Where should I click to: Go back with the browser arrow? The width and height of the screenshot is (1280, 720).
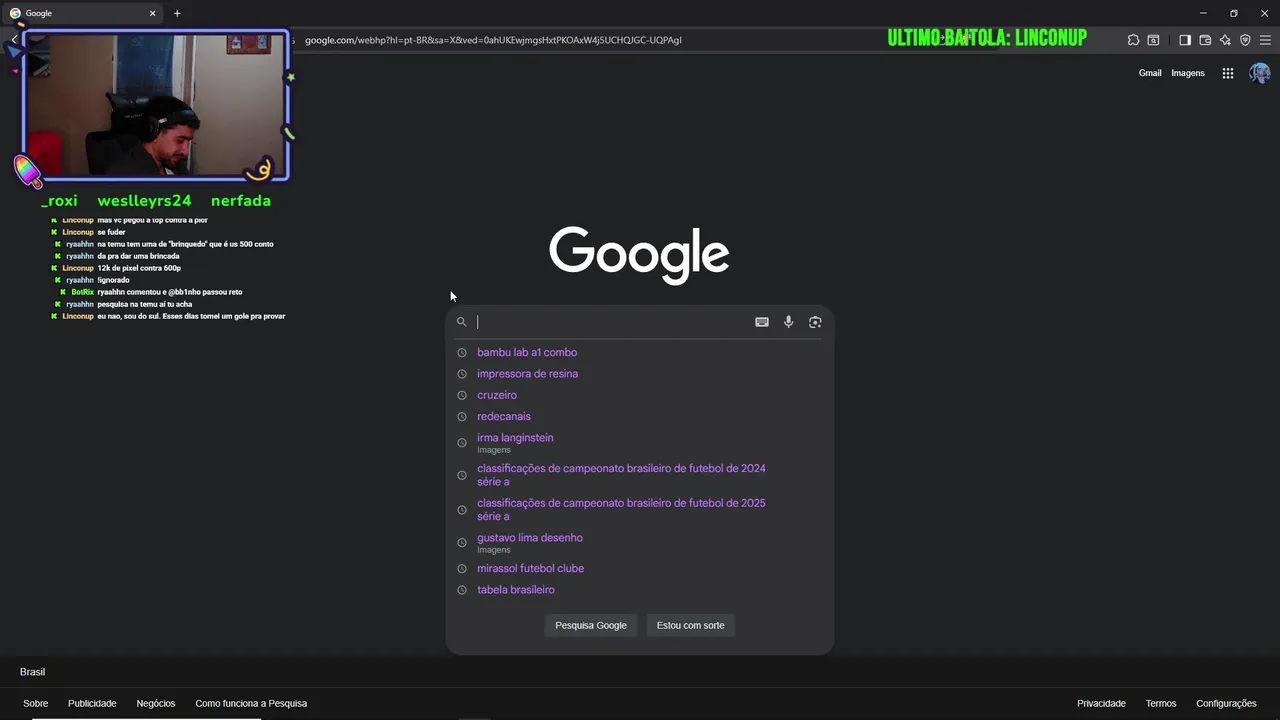point(14,40)
